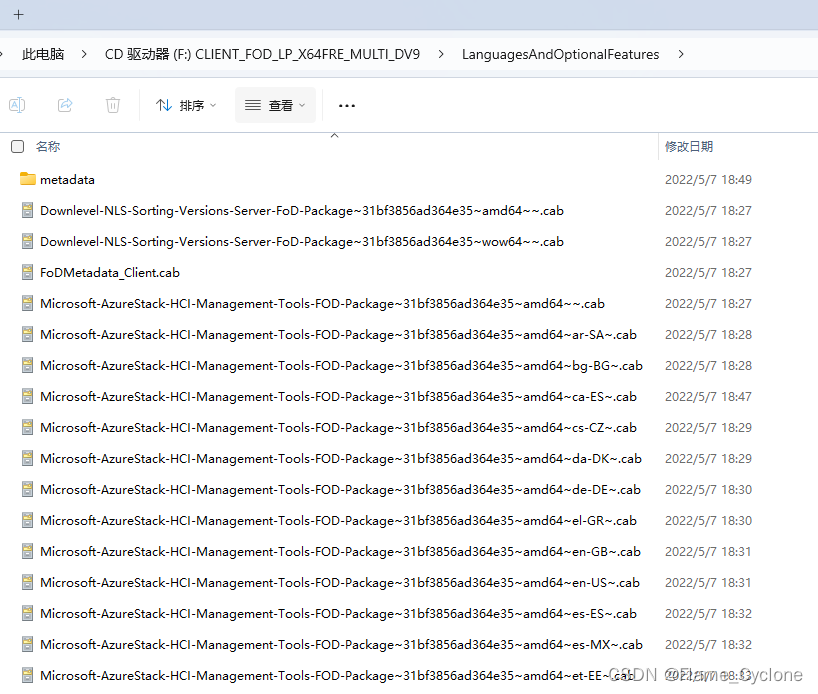This screenshot has width=818, height=694.
Task: Select Downlevel-NLS-Sorting-Versions wow64~~.cab file name
Action: pyautogui.click(x=302, y=242)
